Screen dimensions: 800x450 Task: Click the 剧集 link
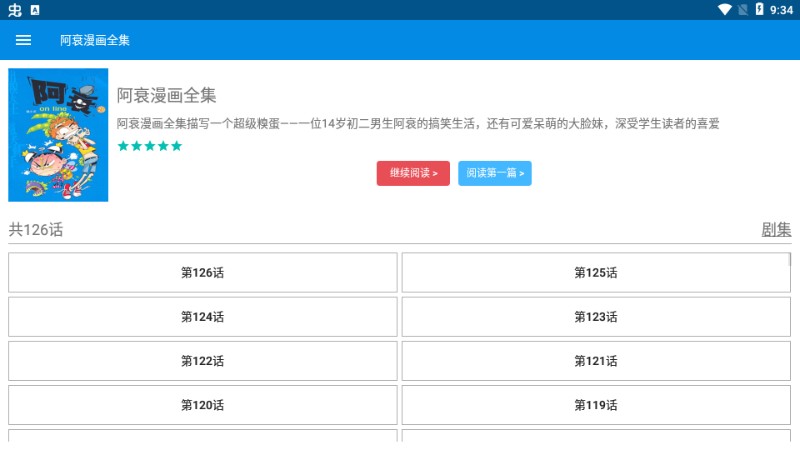[x=776, y=229]
